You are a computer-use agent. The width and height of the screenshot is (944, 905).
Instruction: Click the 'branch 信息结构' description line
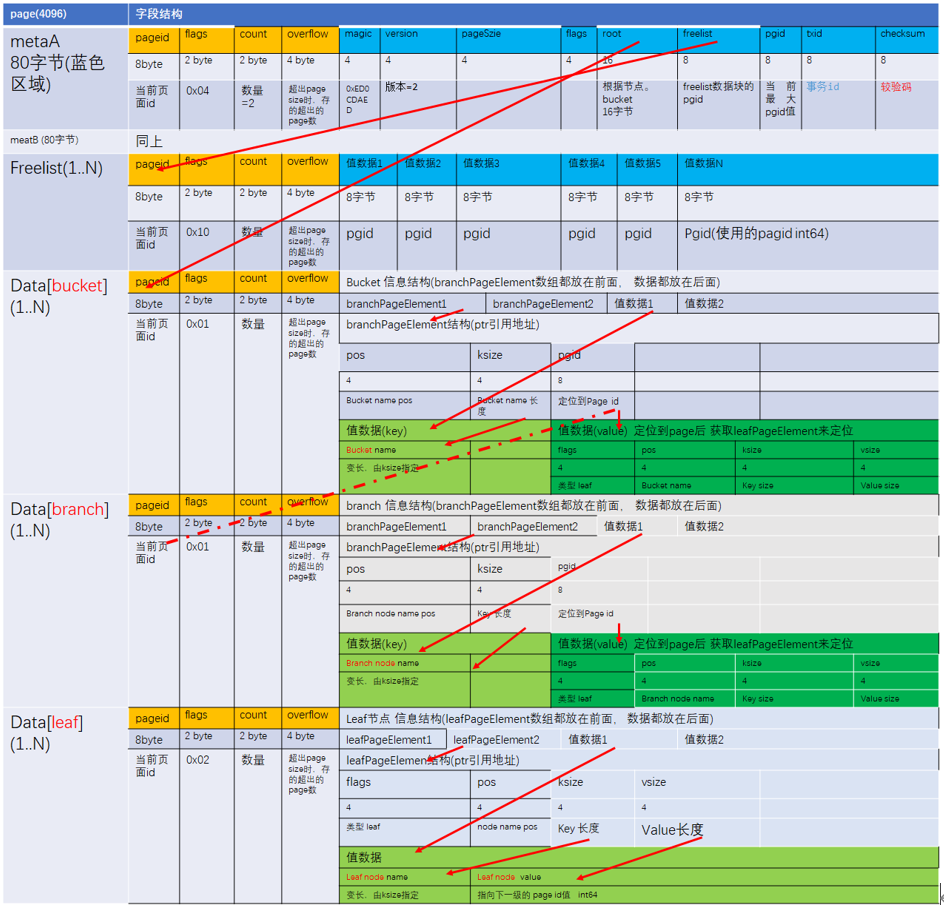pos(639,506)
